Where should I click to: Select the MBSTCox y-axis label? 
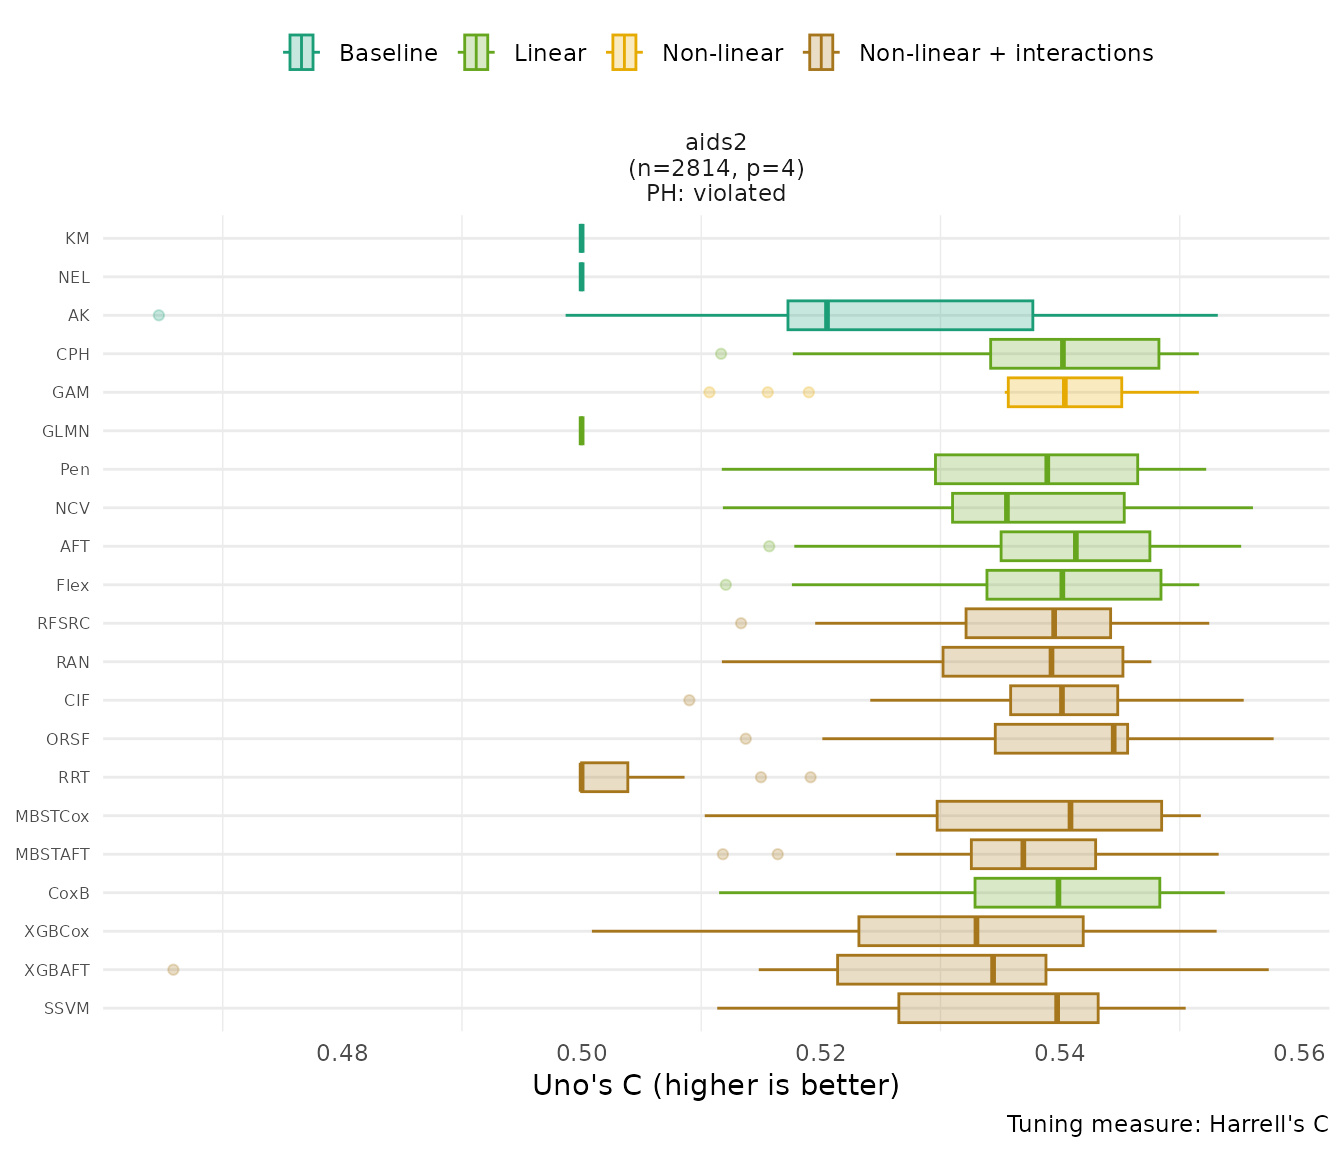[x=52, y=816]
